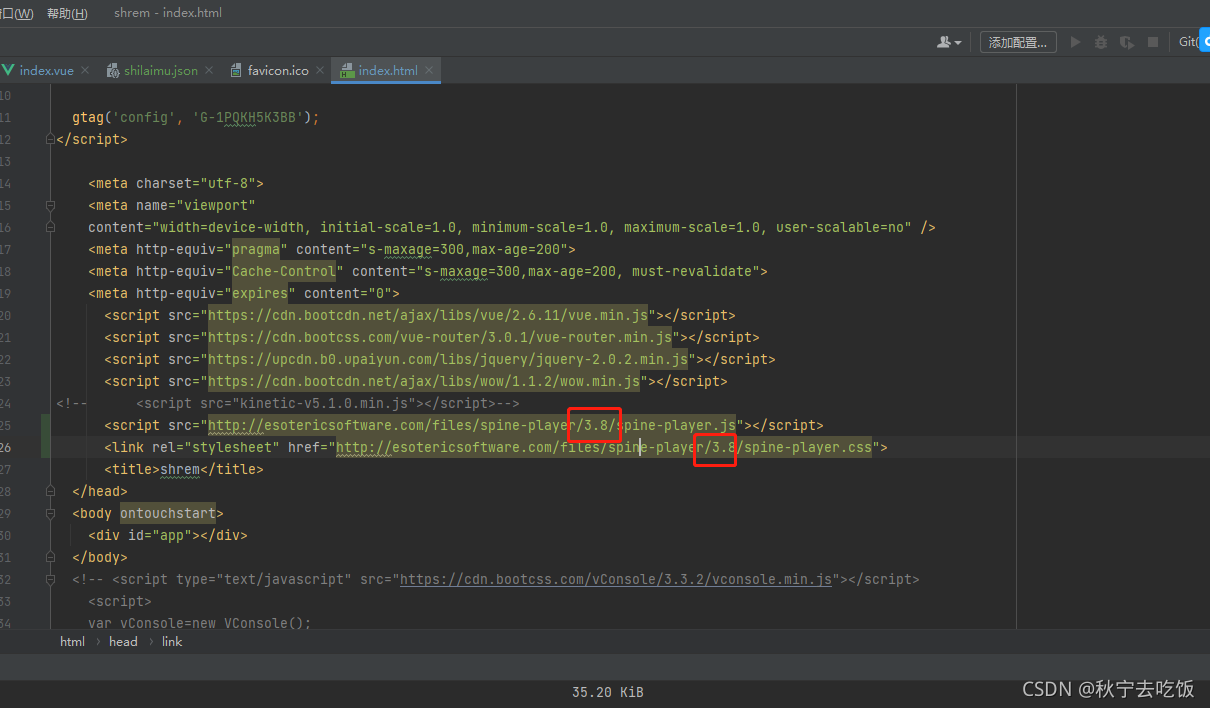1210x708 pixels.
Task: Click the expires attribute value
Action: coord(260,293)
